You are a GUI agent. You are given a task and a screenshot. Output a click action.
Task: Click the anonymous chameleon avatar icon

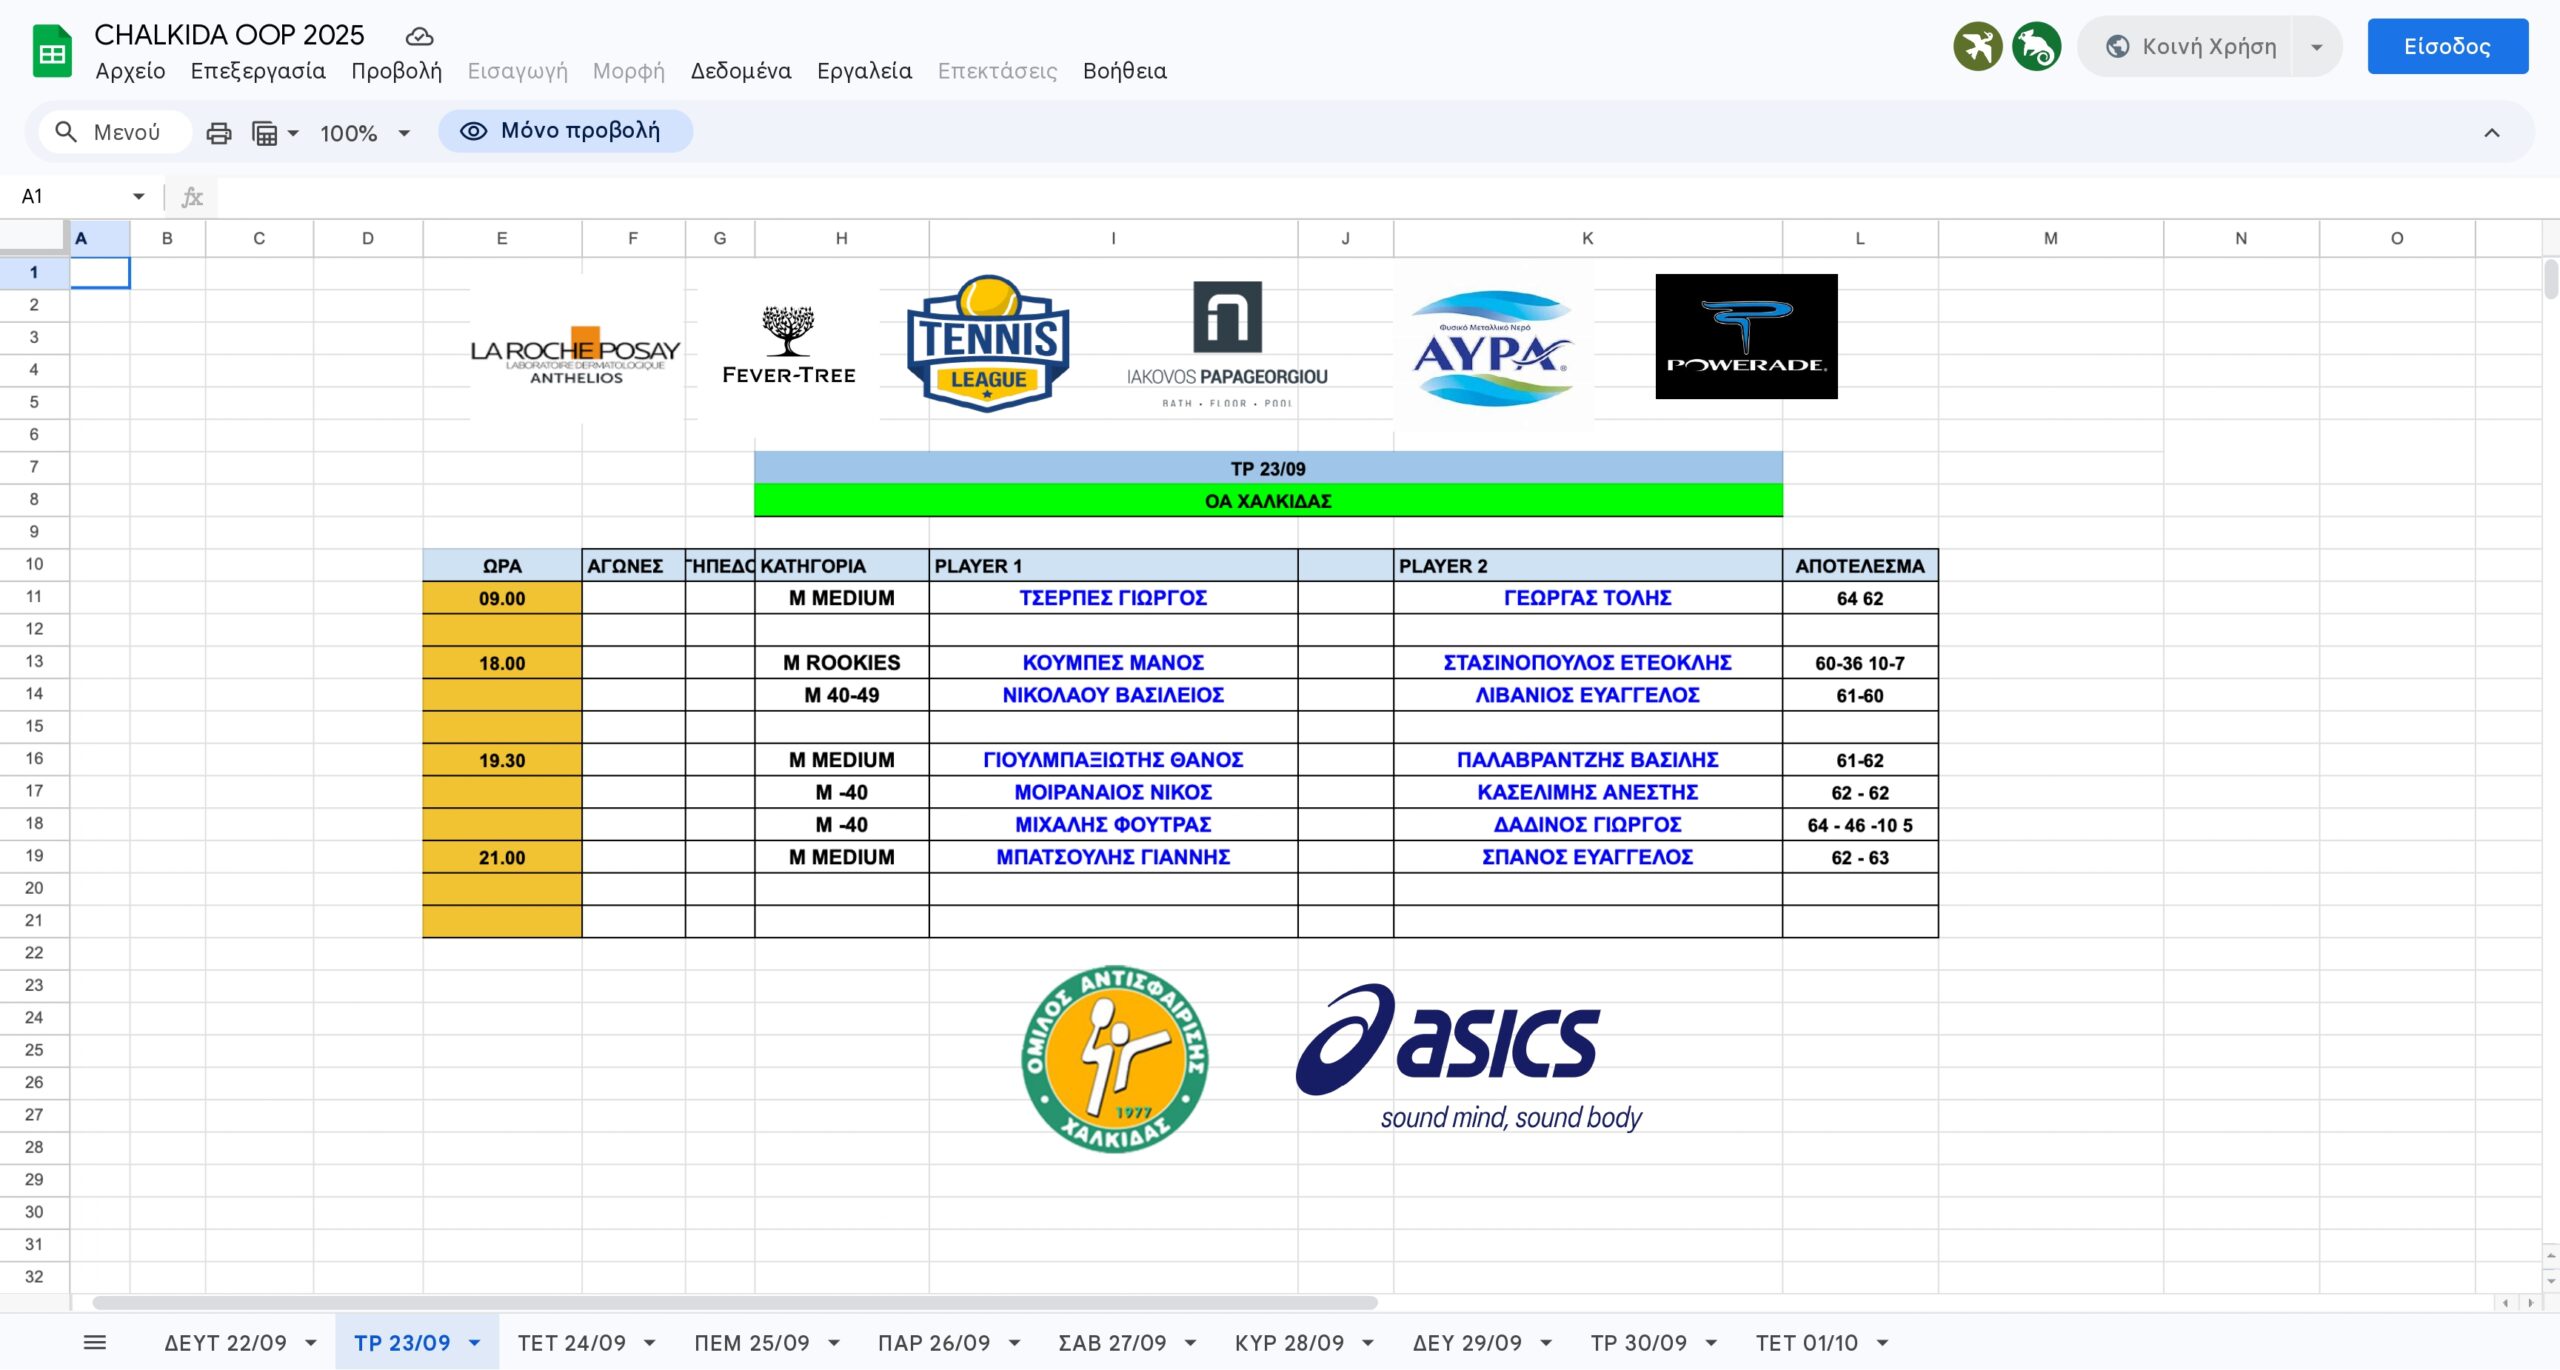(2036, 47)
